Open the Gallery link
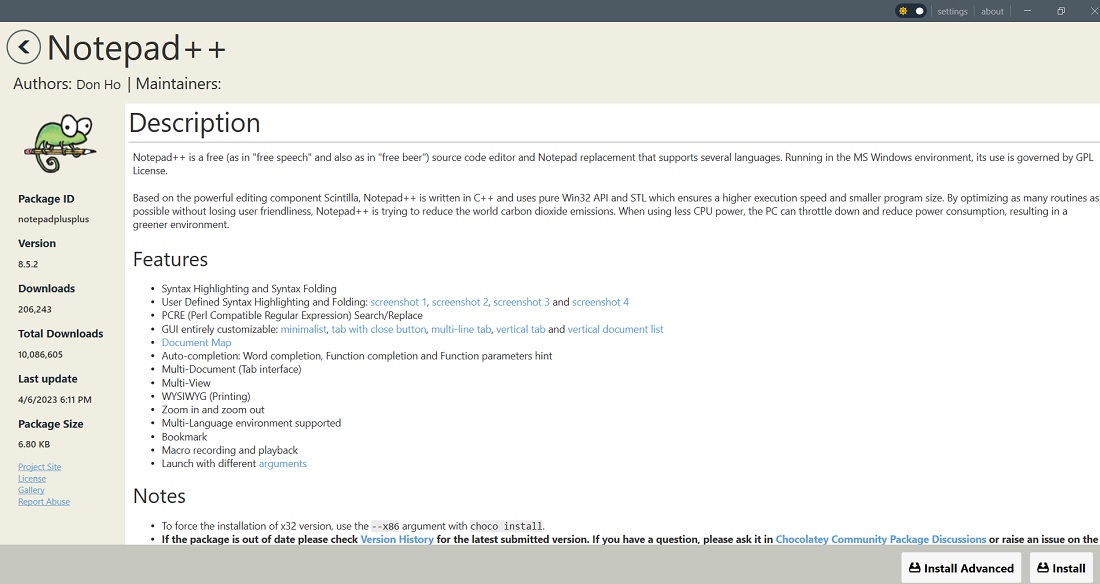This screenshot has height=584, width=1100. pos(31,490)
